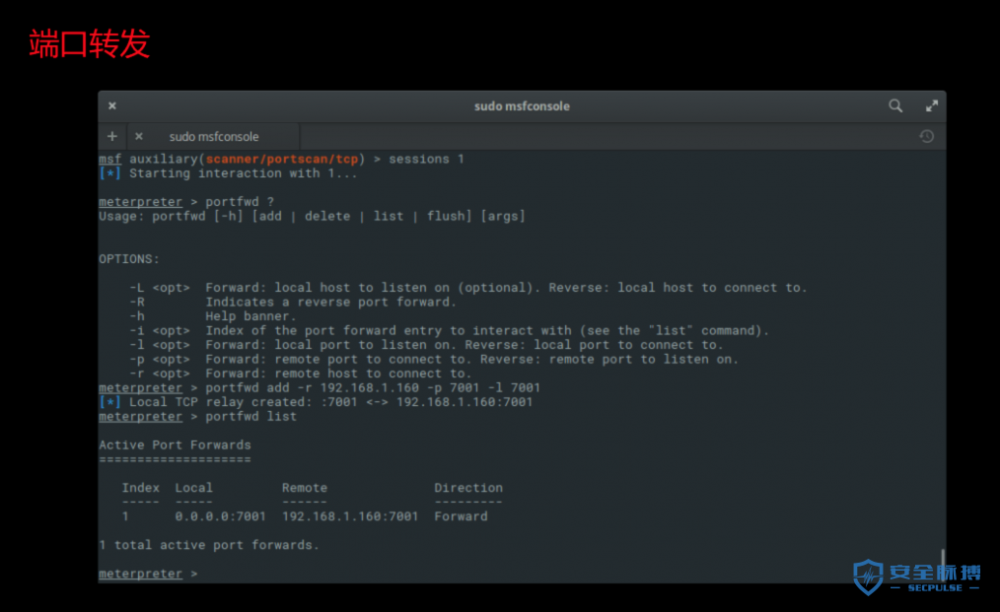Toggle fullscreen with the expand arrows icon

932,106
